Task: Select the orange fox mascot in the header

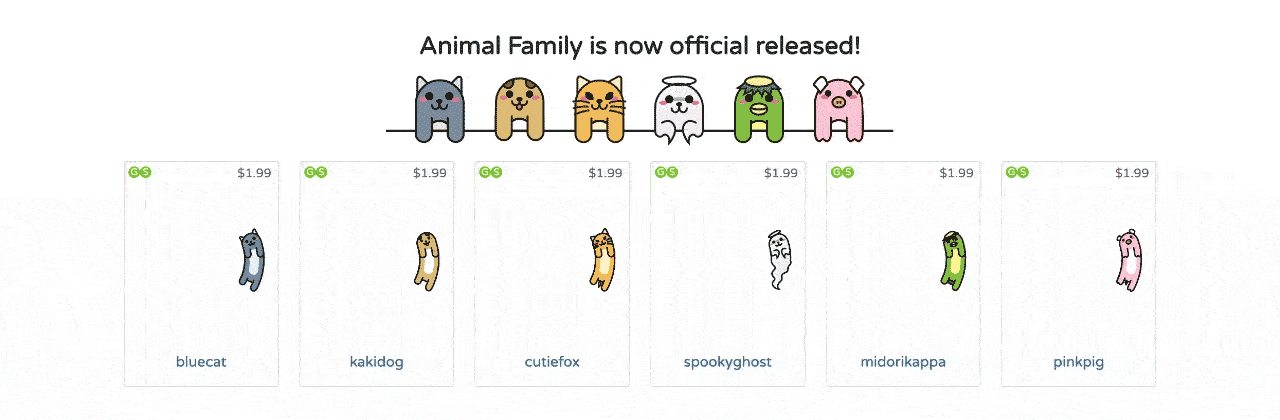Action: 599,108
